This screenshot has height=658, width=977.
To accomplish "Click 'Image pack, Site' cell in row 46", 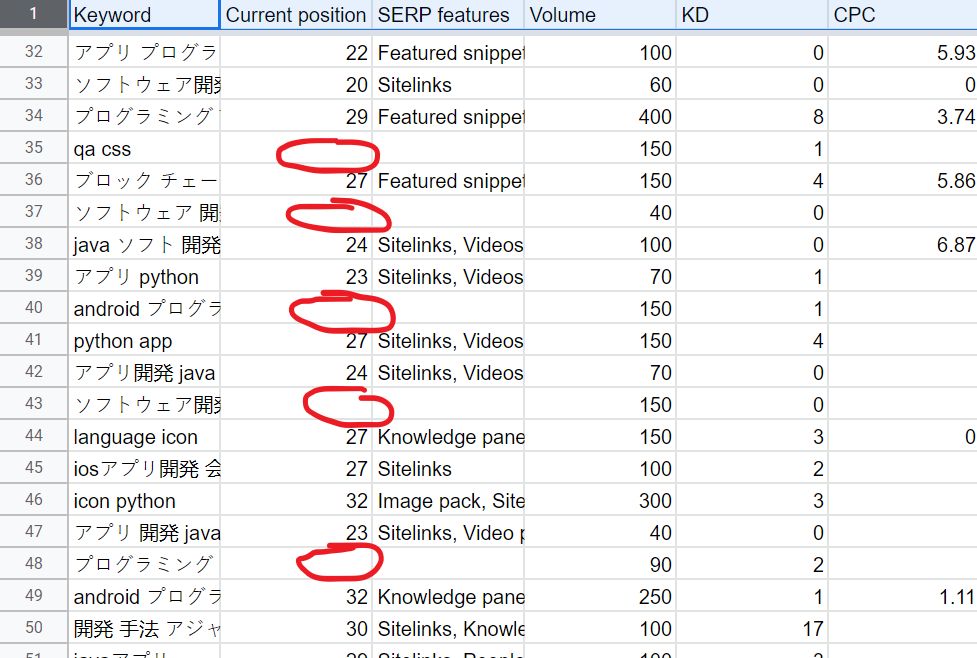I will tap(448, 500).
